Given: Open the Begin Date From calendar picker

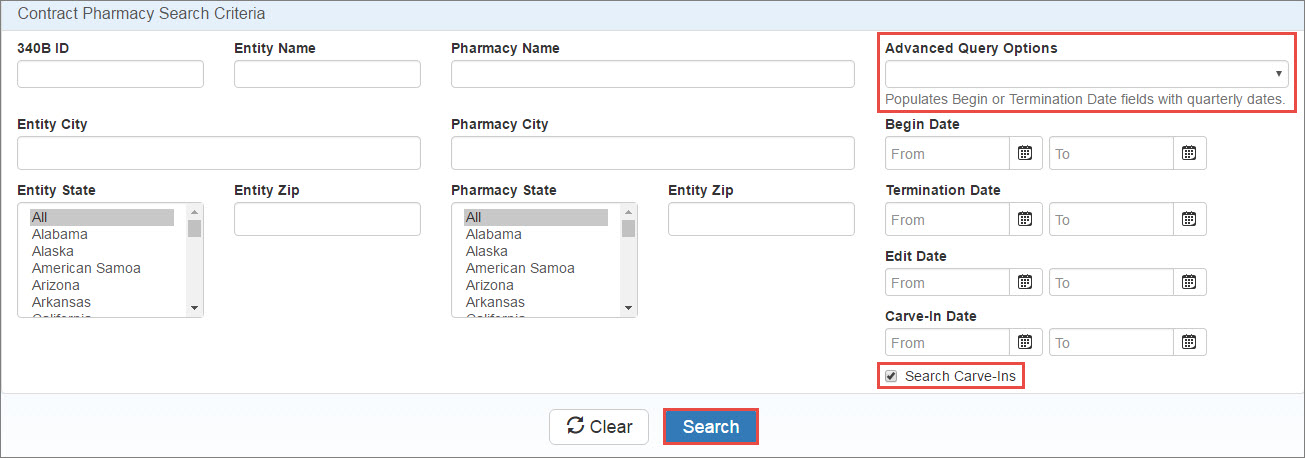Looking at the screenshot, I should (1025, 153).
